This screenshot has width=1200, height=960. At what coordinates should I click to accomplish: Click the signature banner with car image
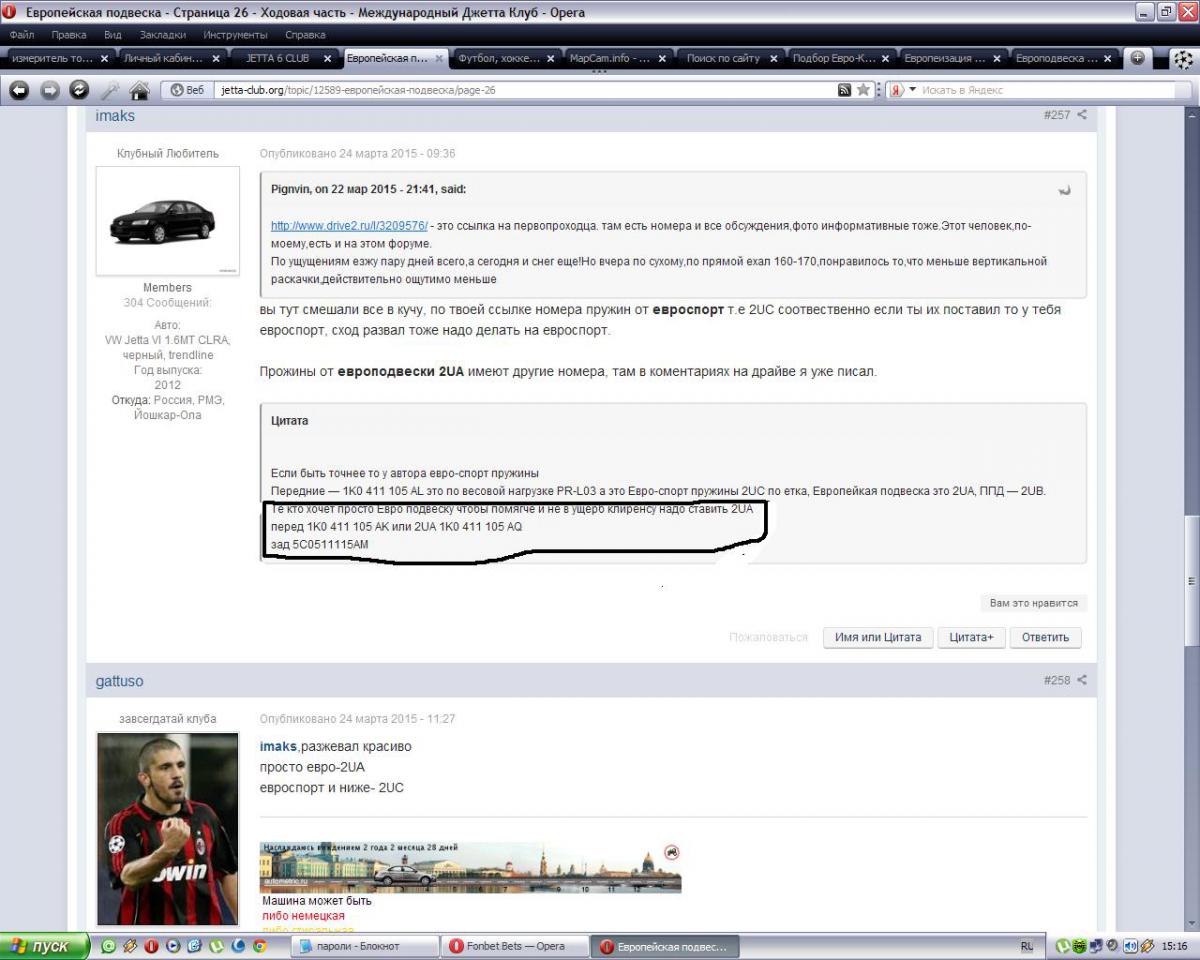tap(470, 867)
